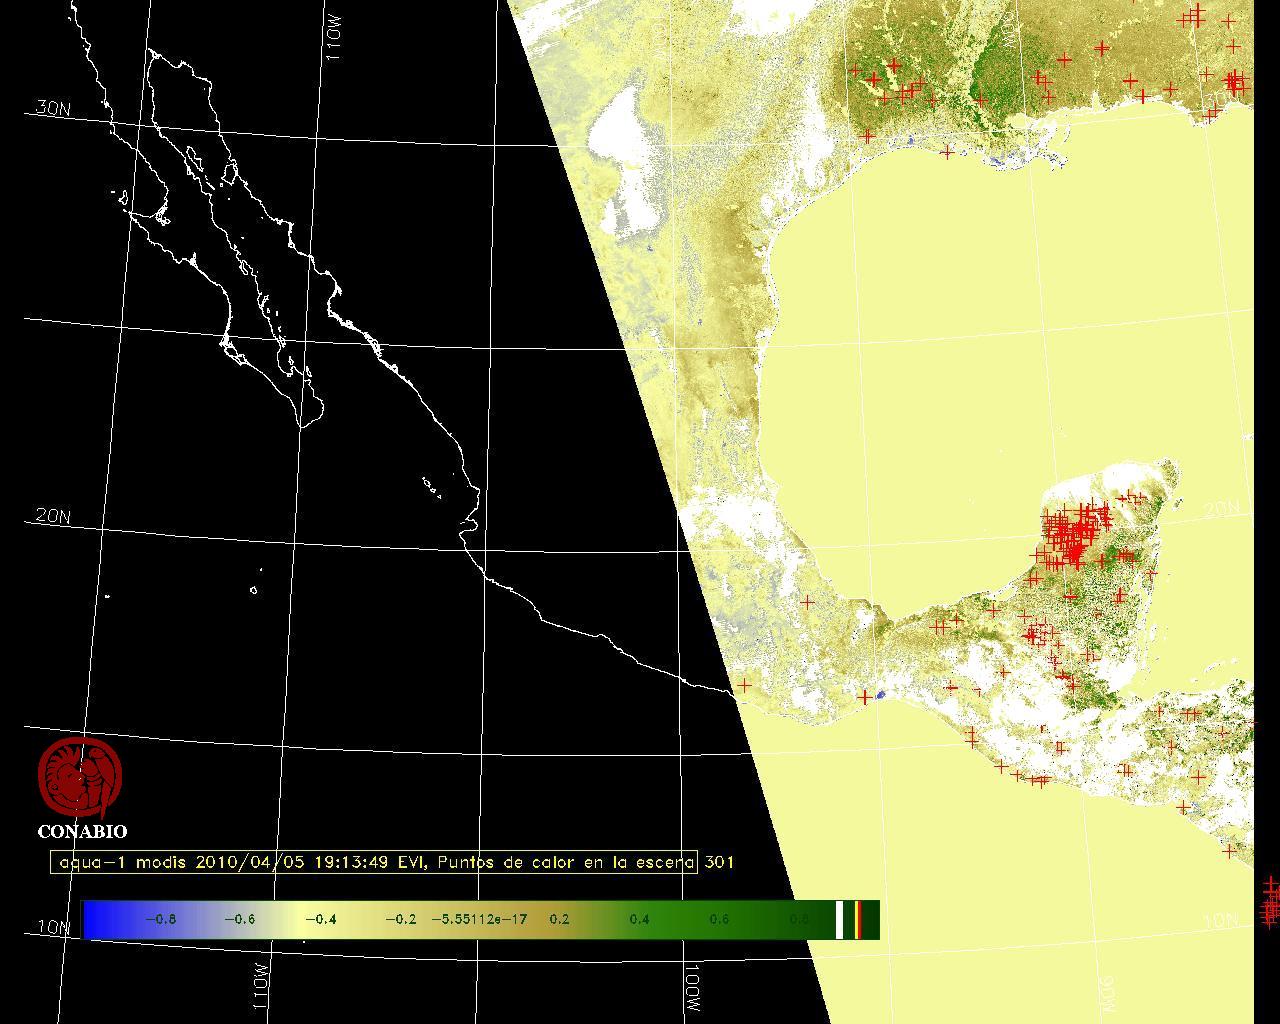
Task: Click the hotspot count 301
Action: [719, 862]
